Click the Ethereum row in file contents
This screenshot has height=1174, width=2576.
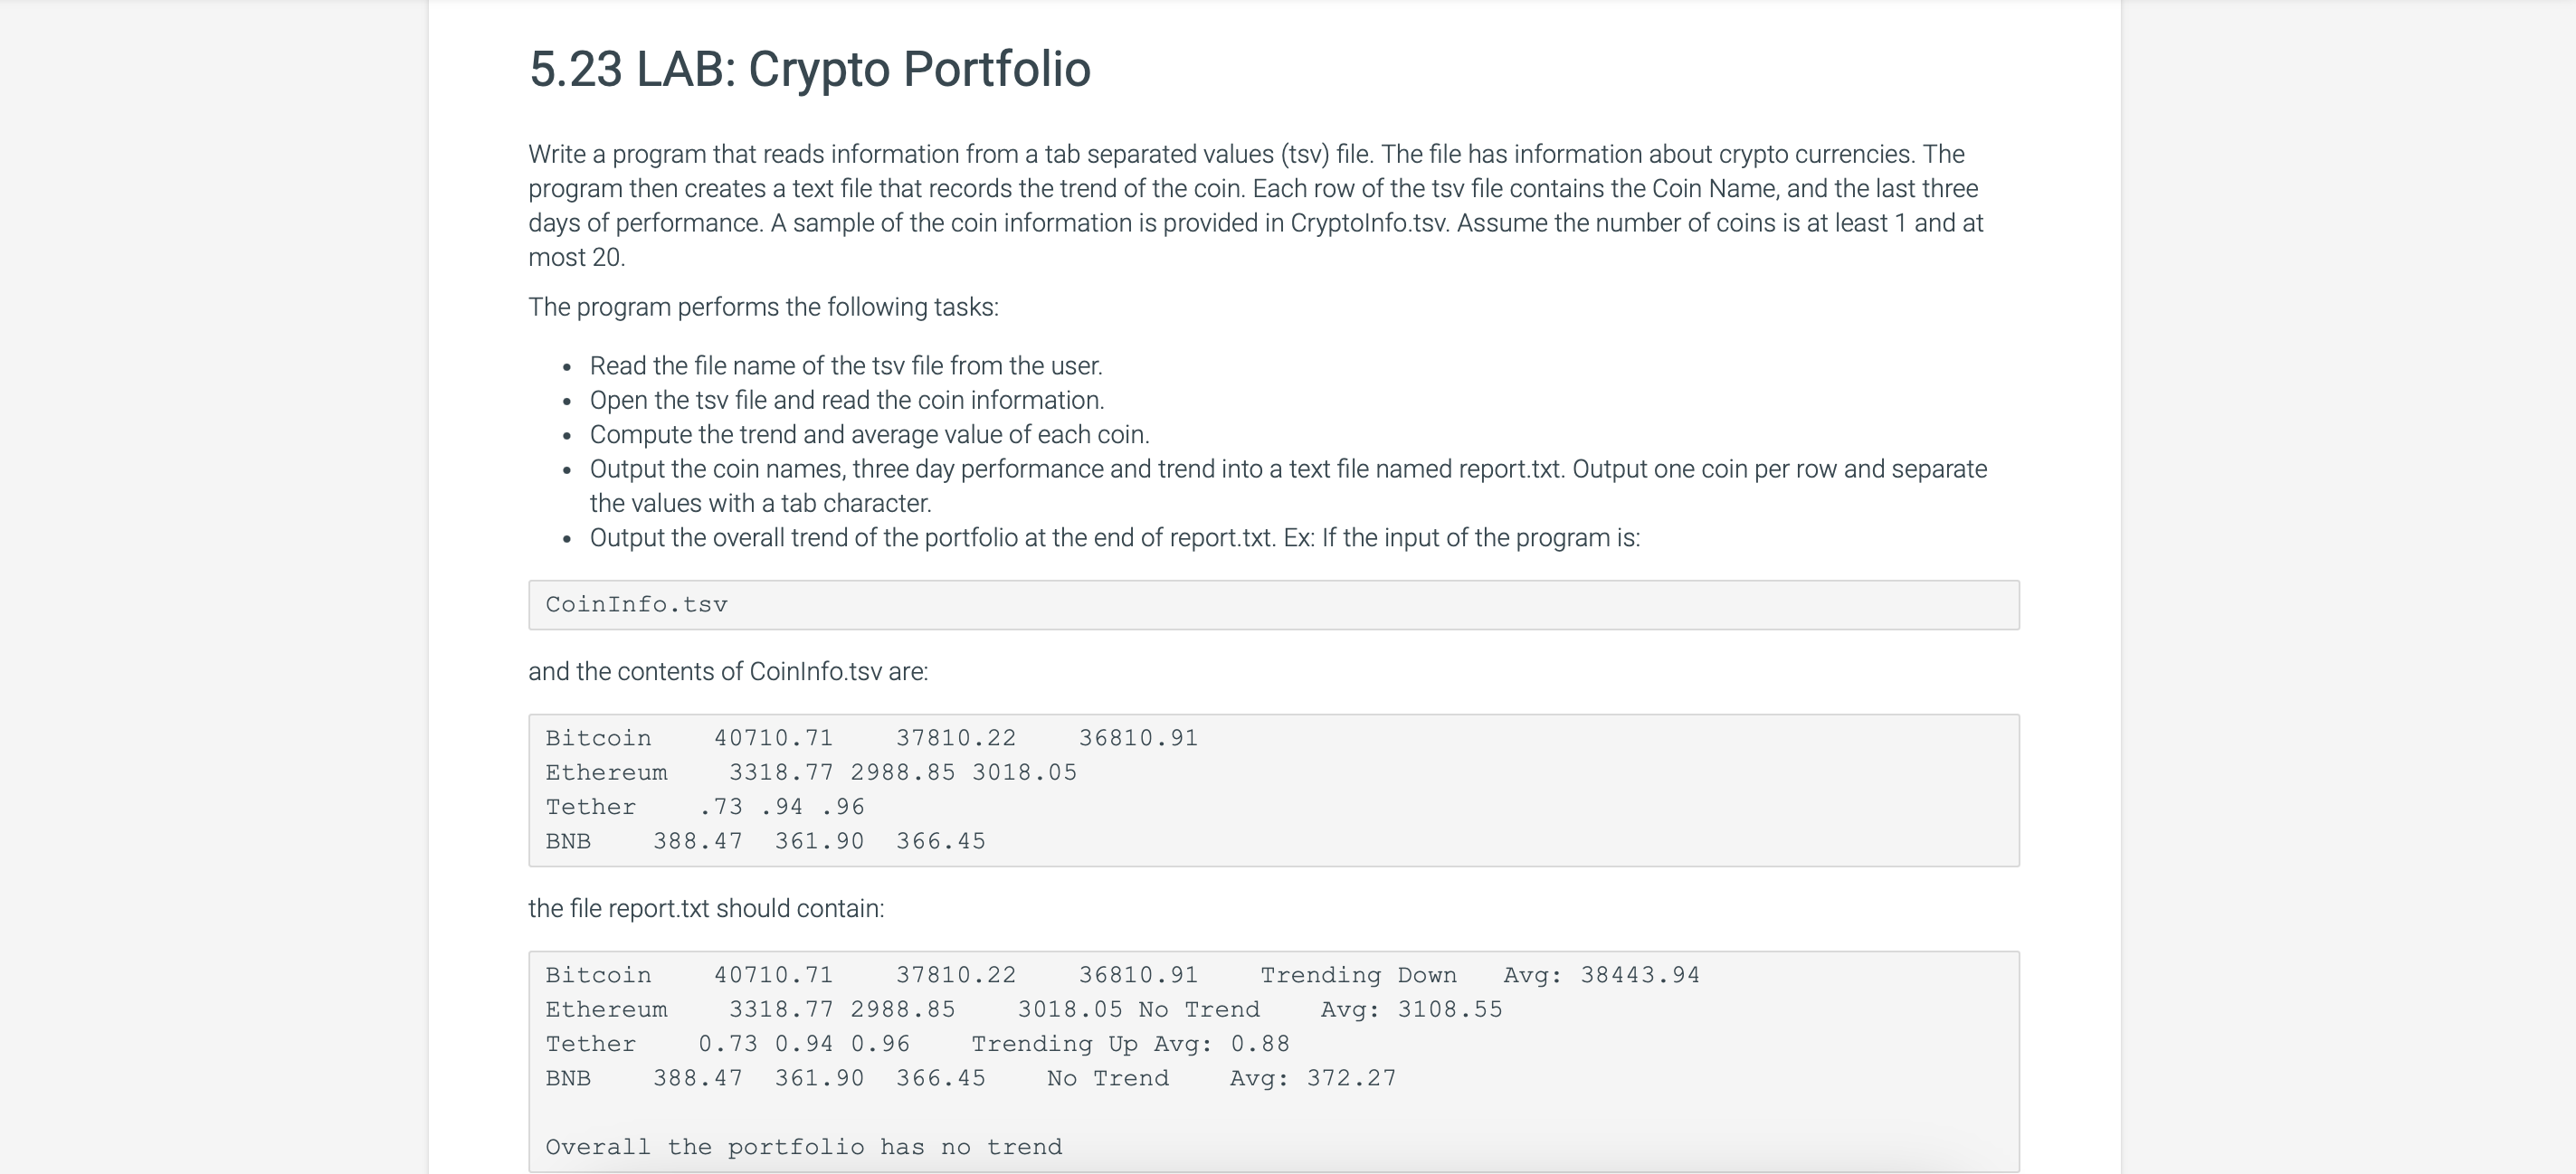click(811, 772)
